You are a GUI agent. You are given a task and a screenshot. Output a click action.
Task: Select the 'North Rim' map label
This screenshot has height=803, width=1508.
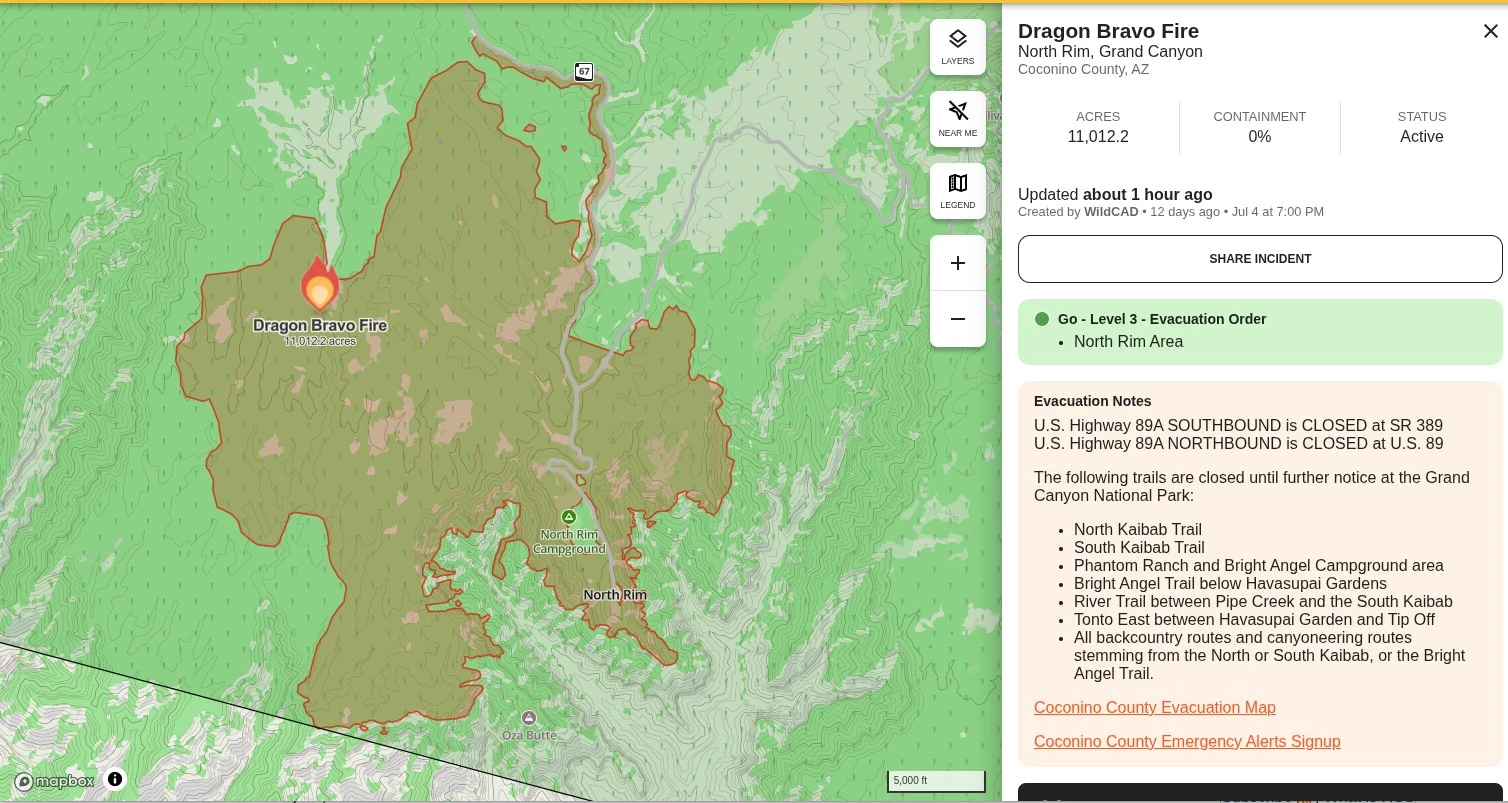[615, 595]
